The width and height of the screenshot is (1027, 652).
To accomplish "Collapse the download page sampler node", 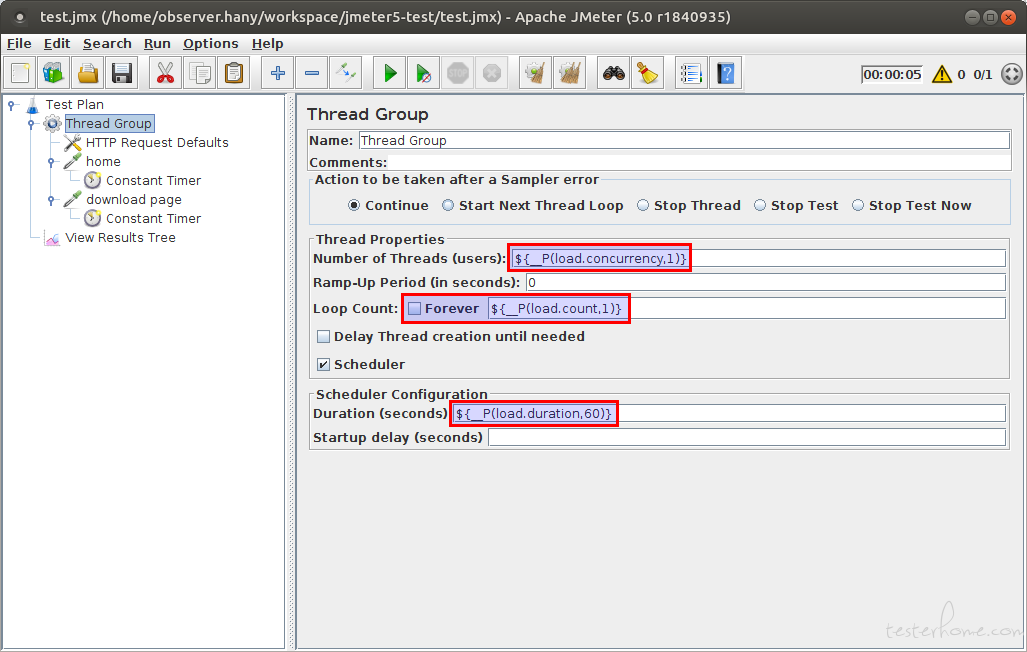I will (51, 200).
